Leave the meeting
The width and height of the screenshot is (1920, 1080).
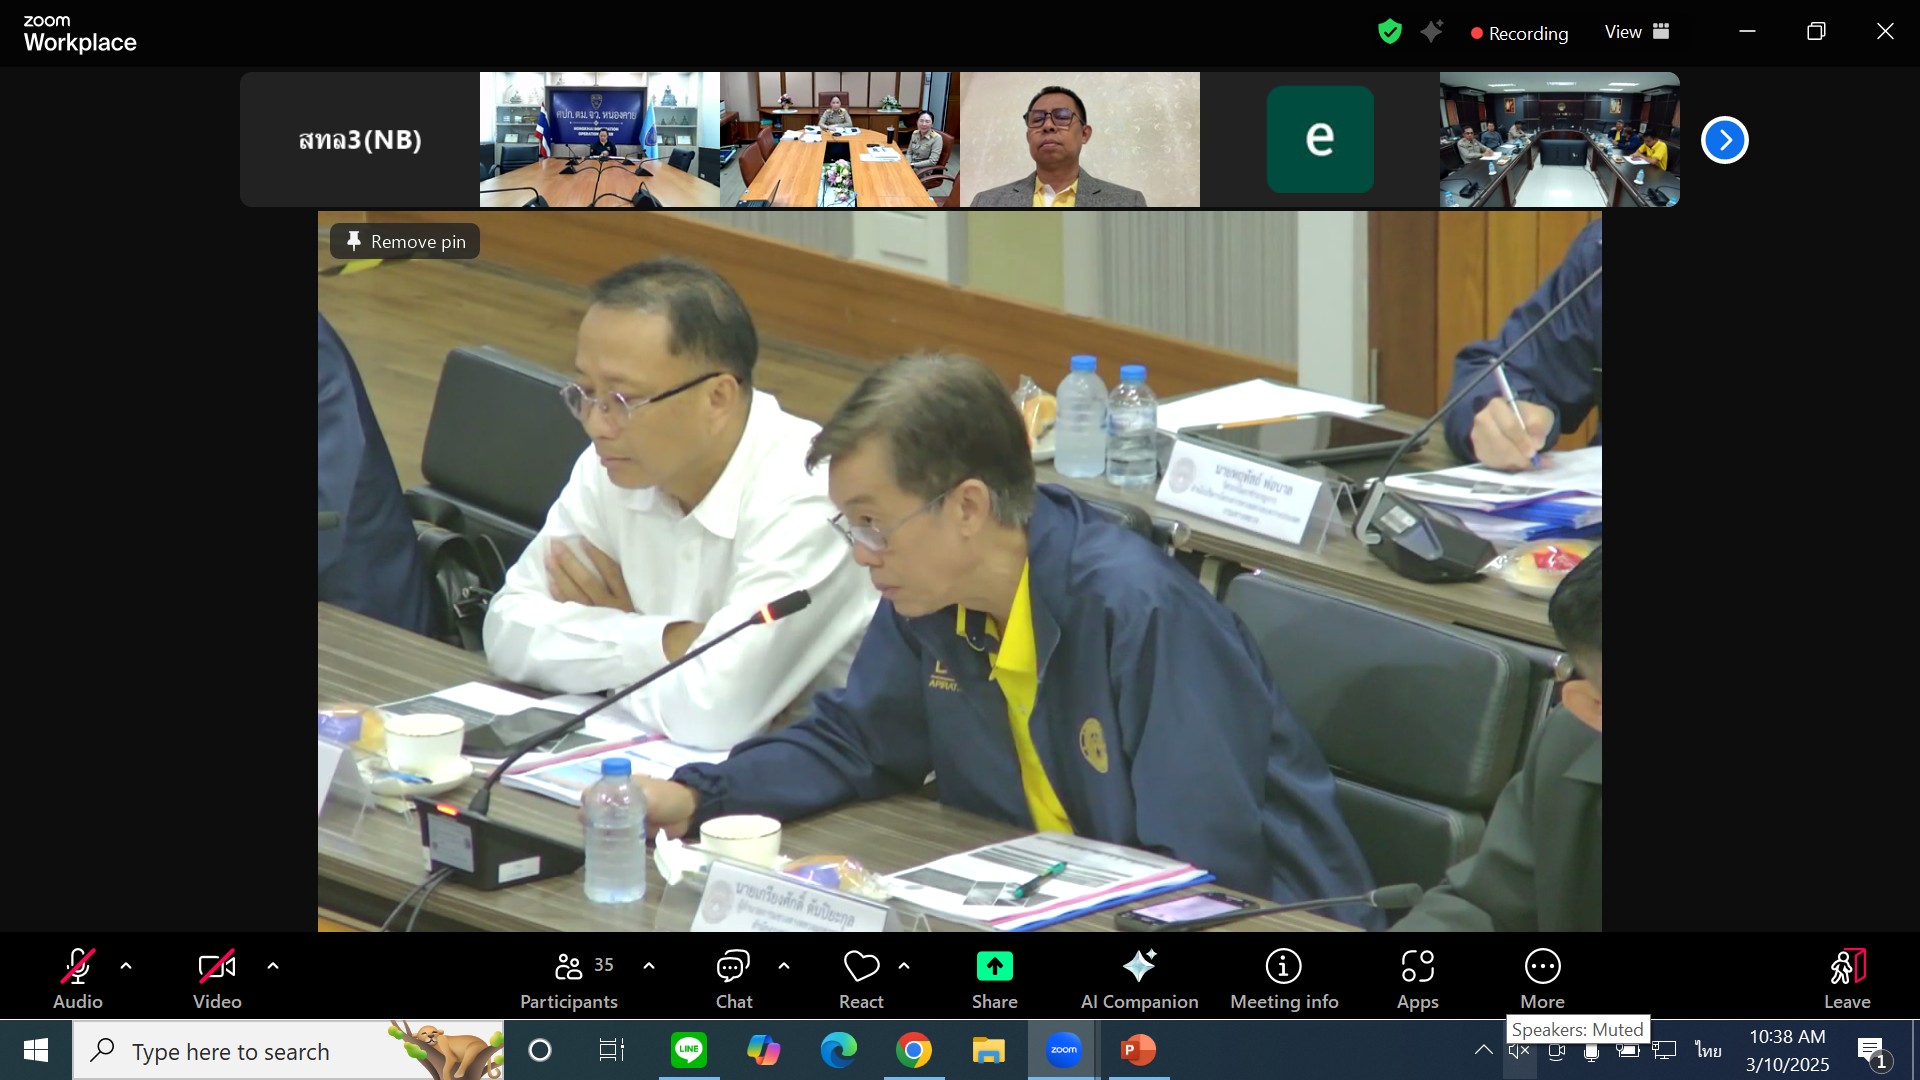(x=1846, y=978)
